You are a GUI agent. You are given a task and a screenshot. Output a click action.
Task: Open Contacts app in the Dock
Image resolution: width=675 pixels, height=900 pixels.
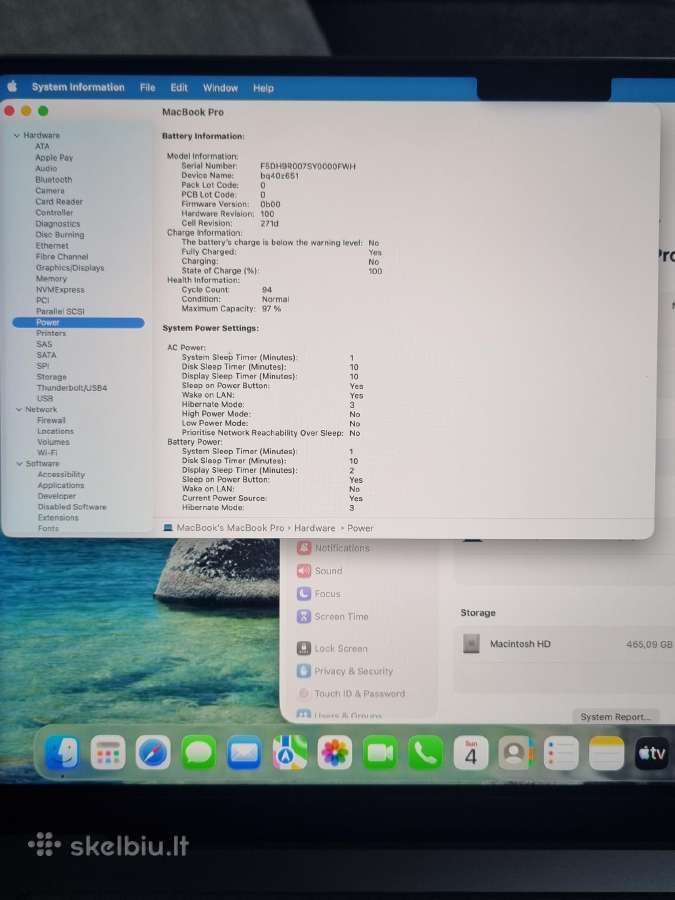click(516, 752)
